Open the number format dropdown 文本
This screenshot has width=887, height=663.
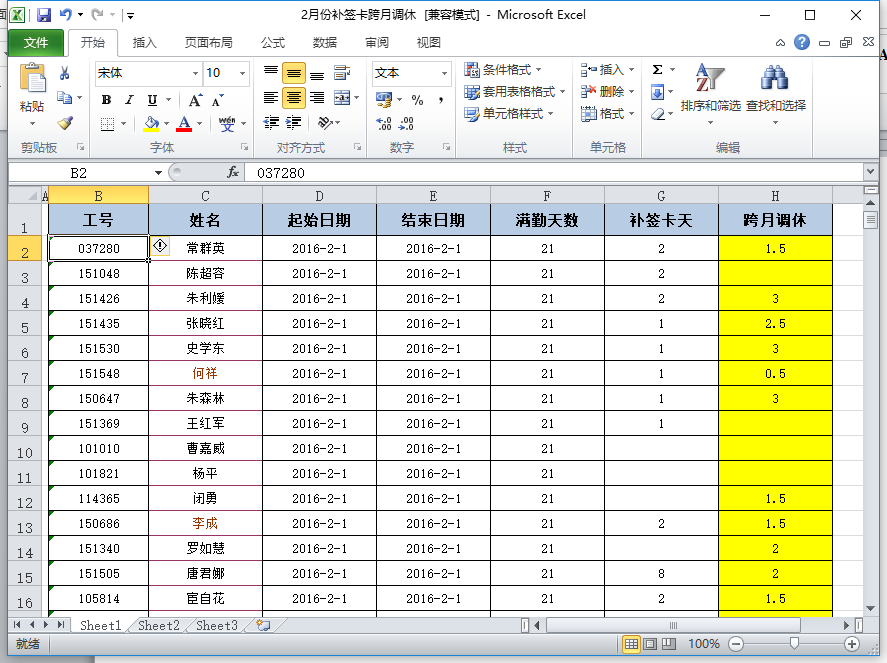pyautogui.click(x=444, y=73)
